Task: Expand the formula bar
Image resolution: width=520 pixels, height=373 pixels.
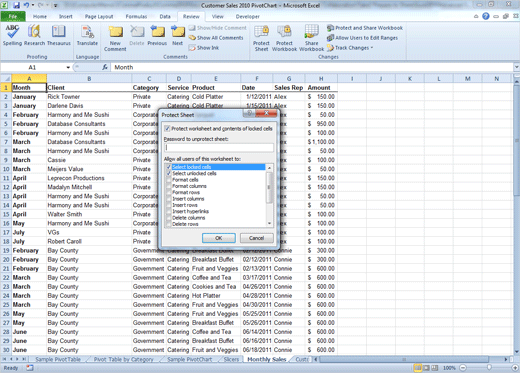Action: tap(516, 67)
